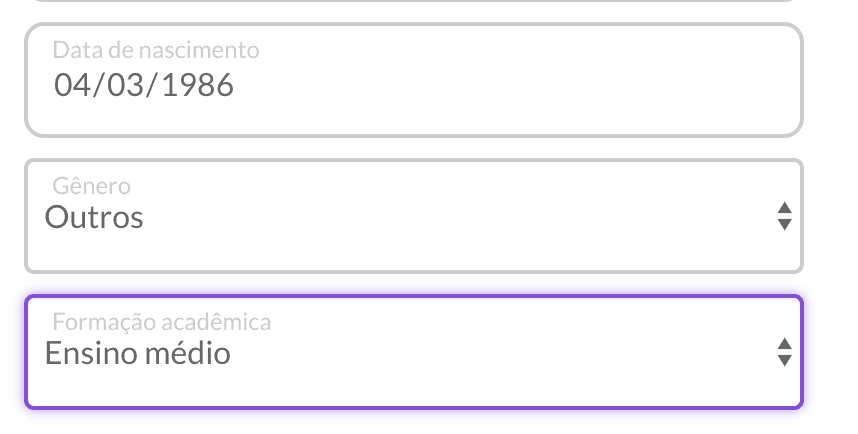Open the Formação acadêmica dropdown
Screen dimensions: 858x434
413,352
